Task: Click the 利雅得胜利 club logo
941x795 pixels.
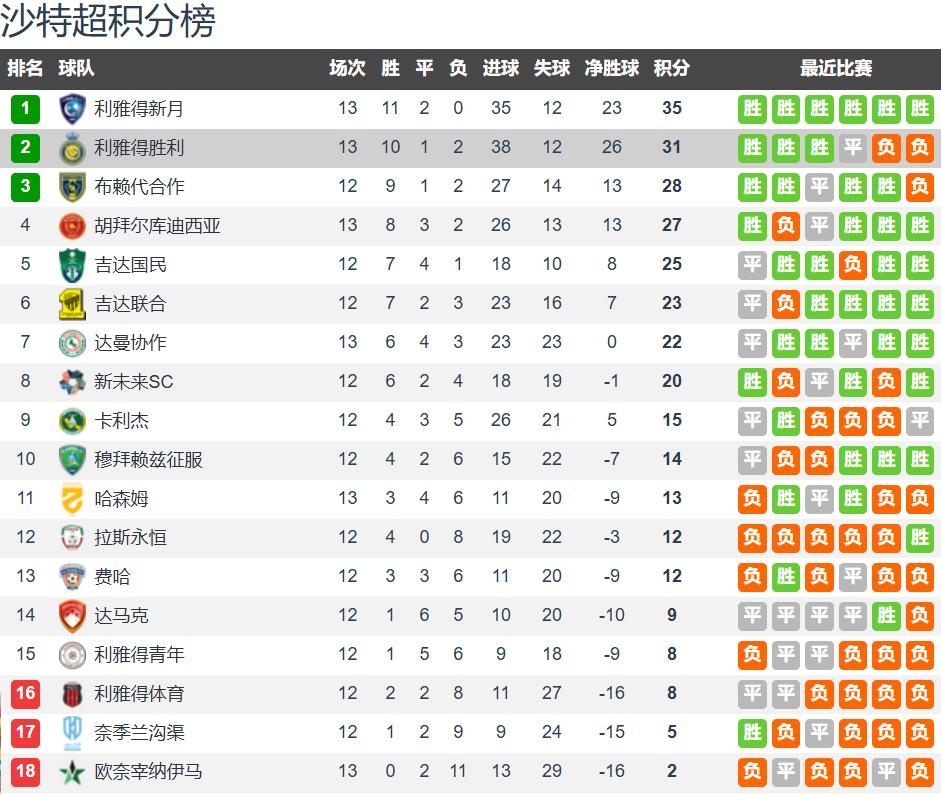Action: [x=71, y=147]
